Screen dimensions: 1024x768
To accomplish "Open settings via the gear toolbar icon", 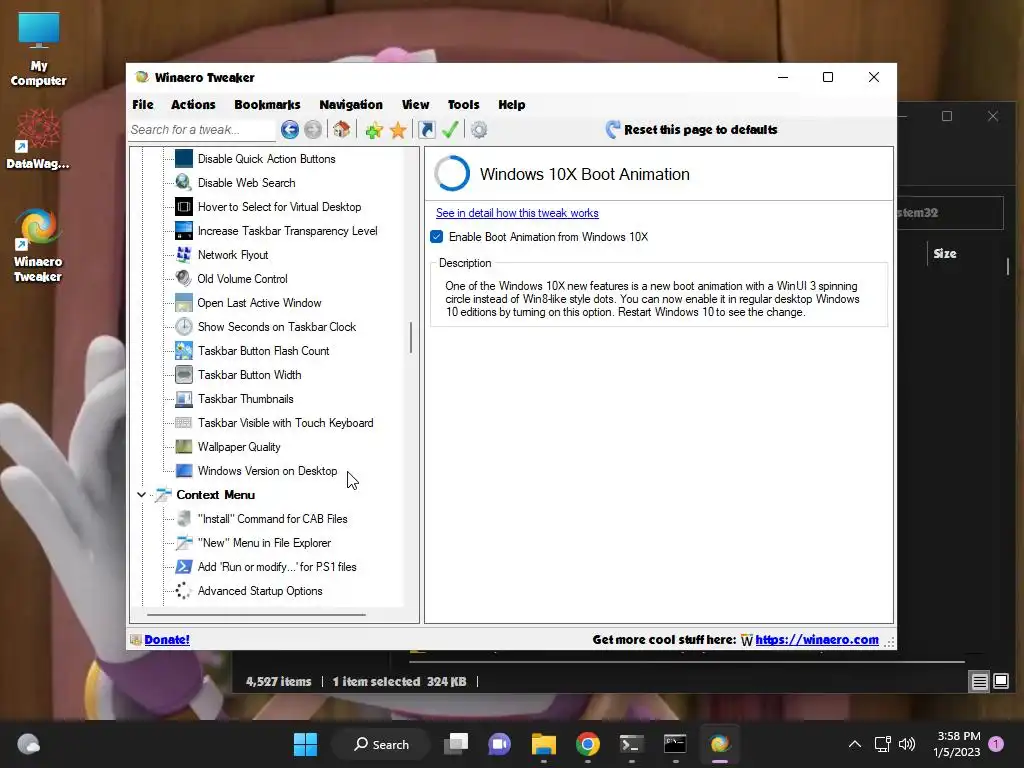I will [x=479, y=129].
